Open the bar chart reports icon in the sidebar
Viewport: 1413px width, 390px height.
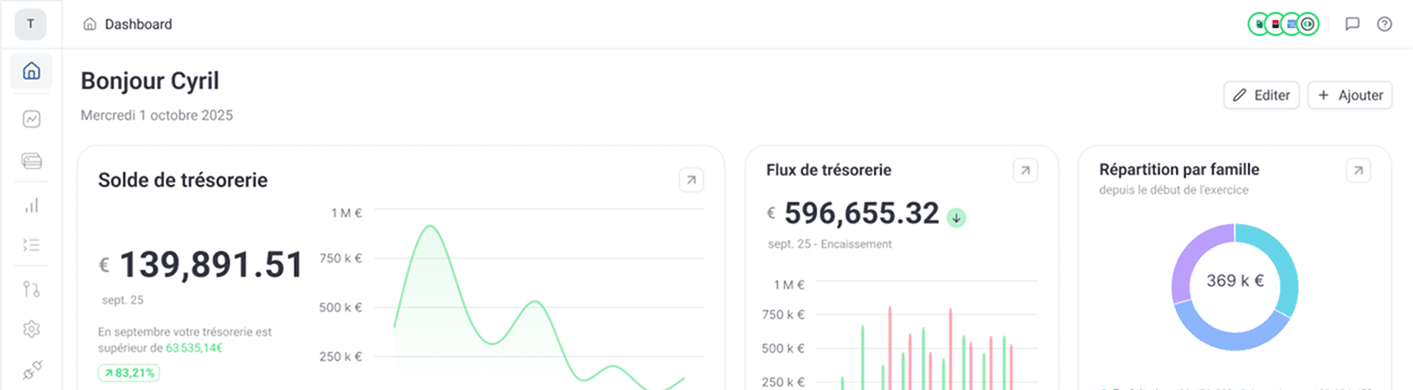[x=31, y=205]
